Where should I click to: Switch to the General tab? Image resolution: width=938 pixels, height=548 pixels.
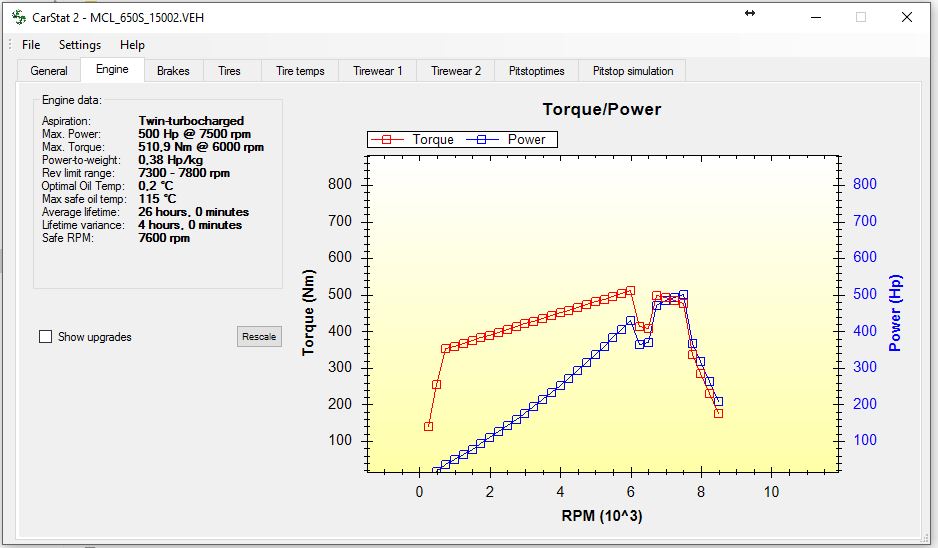49,71
